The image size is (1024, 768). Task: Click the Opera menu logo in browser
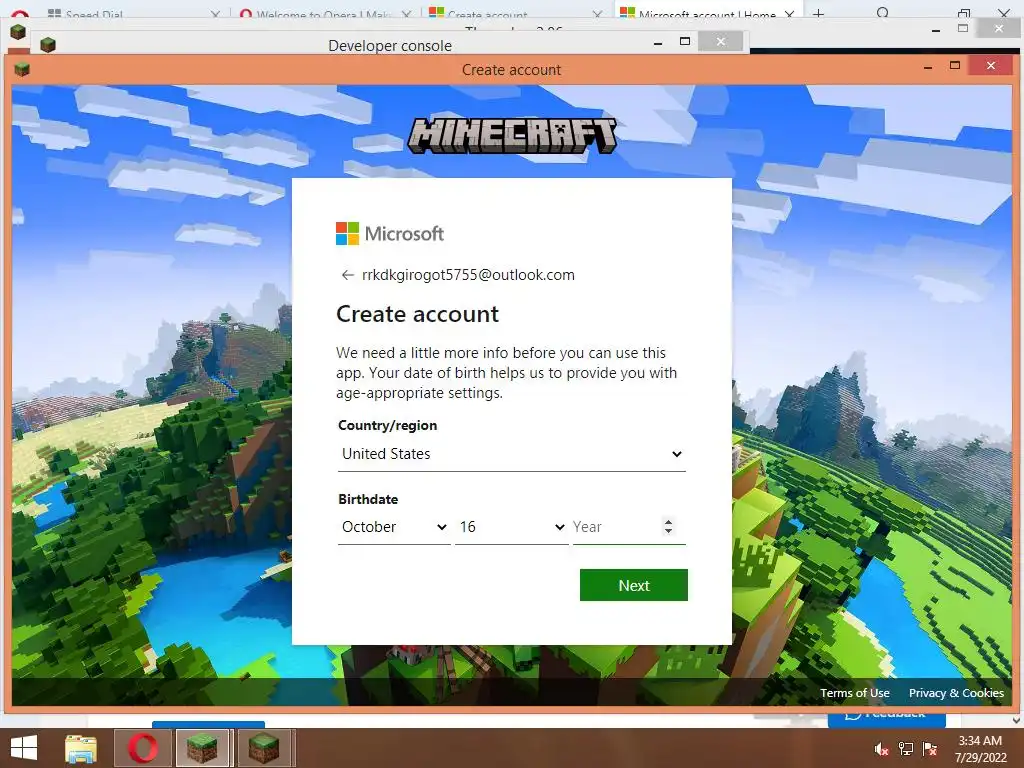(x=19, y=14)
